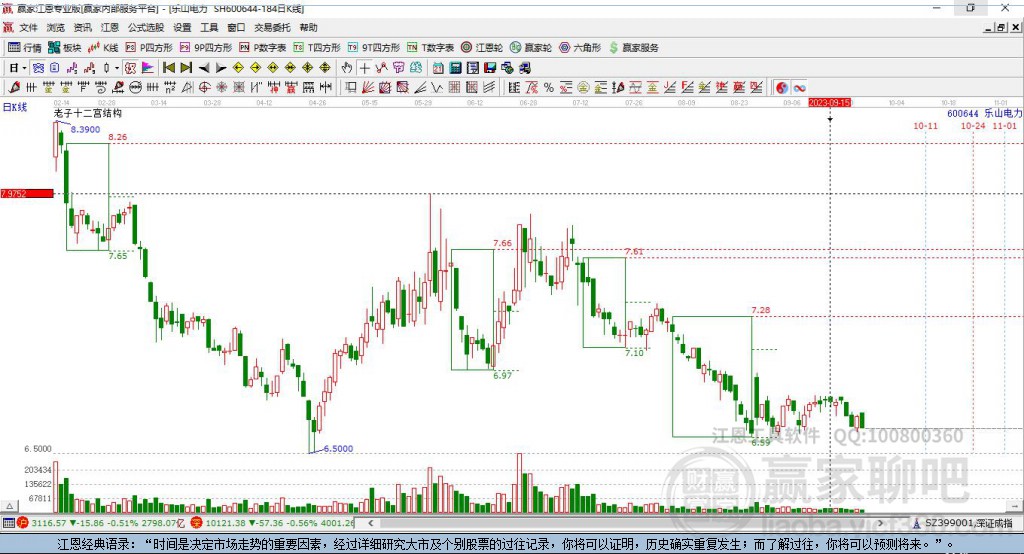The width and height of the screenshot is (1024, 554).
Task: Click the 10-11 forecast date label
Action: pos(925,125)
